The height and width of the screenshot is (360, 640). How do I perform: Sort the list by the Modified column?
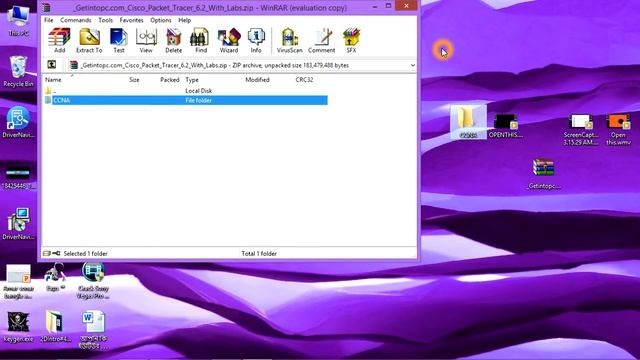point(257,80)
